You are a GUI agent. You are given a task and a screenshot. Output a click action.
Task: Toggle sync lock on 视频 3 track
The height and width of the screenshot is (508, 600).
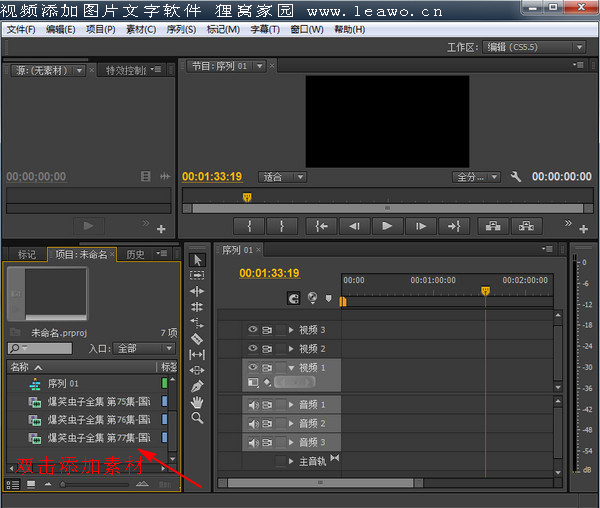[x=267, y=330]
